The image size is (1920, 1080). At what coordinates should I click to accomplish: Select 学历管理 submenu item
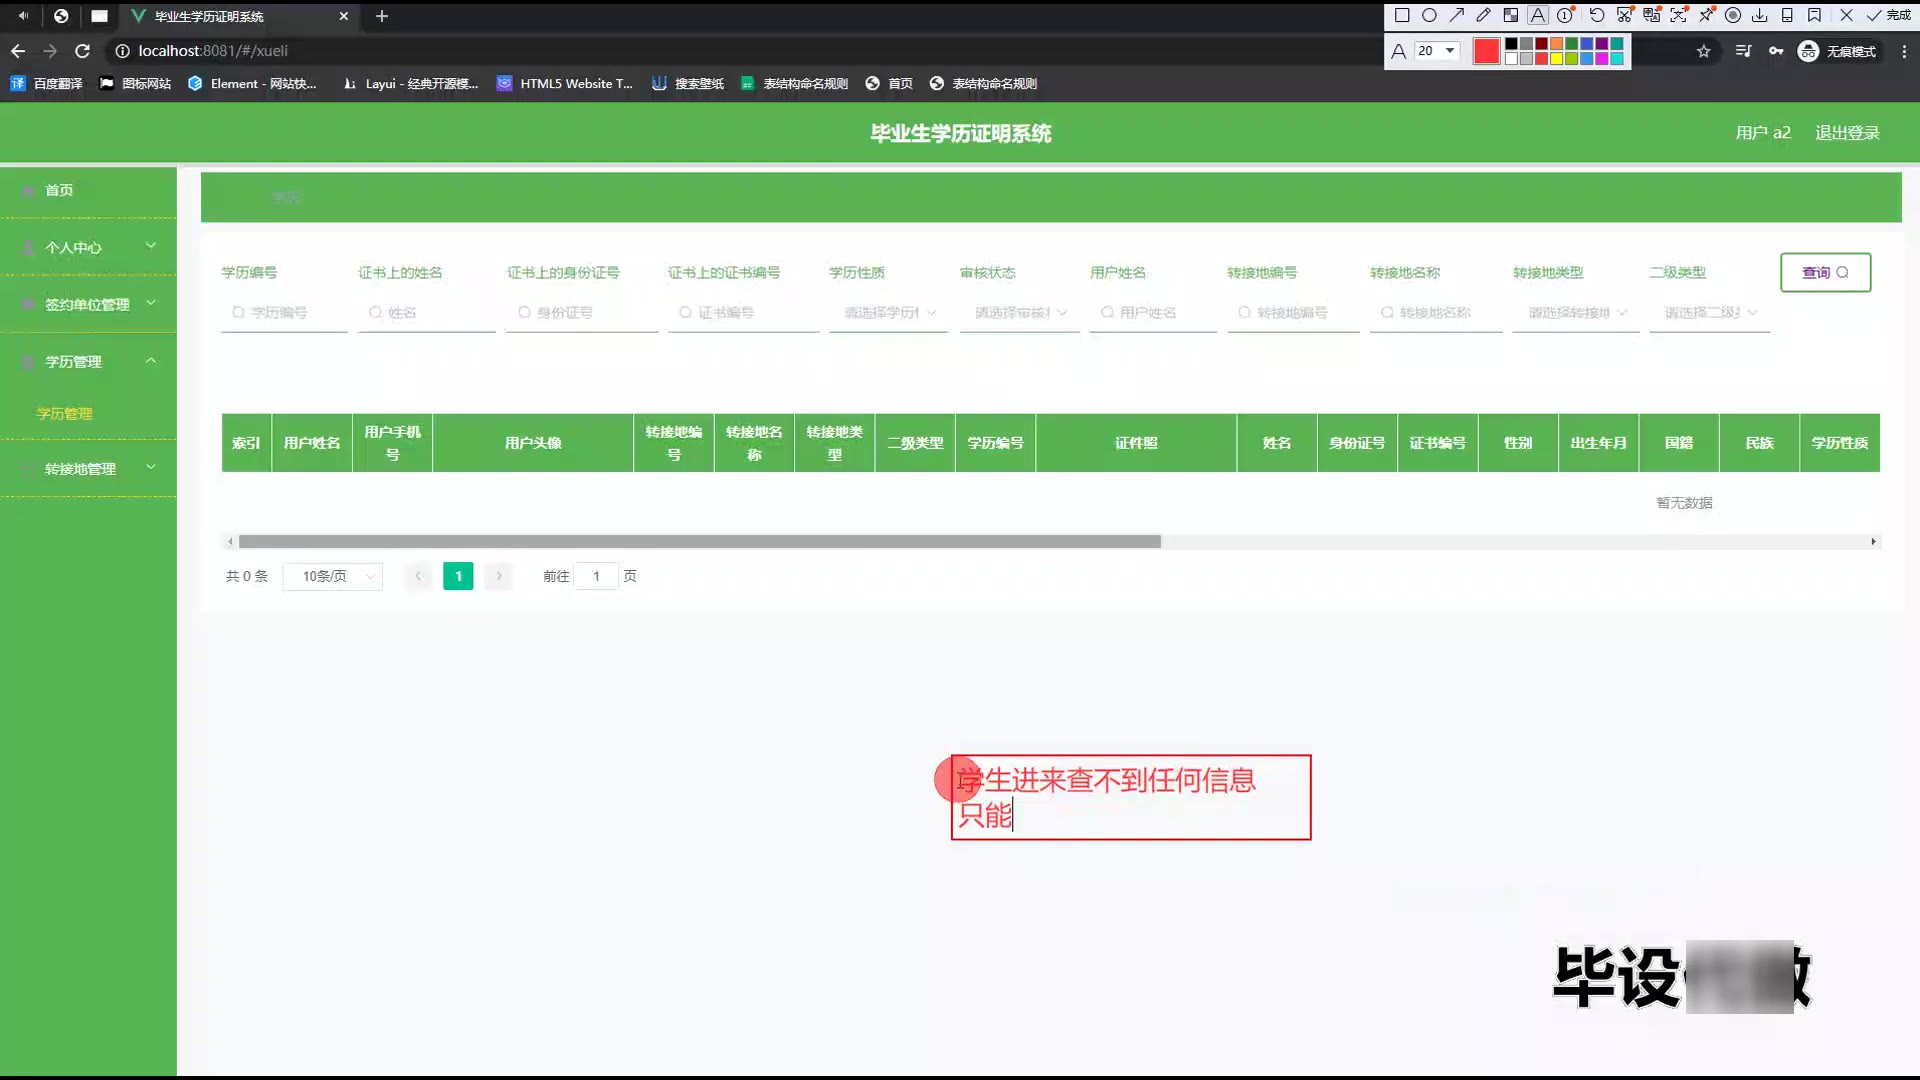(x=64, y=413)
